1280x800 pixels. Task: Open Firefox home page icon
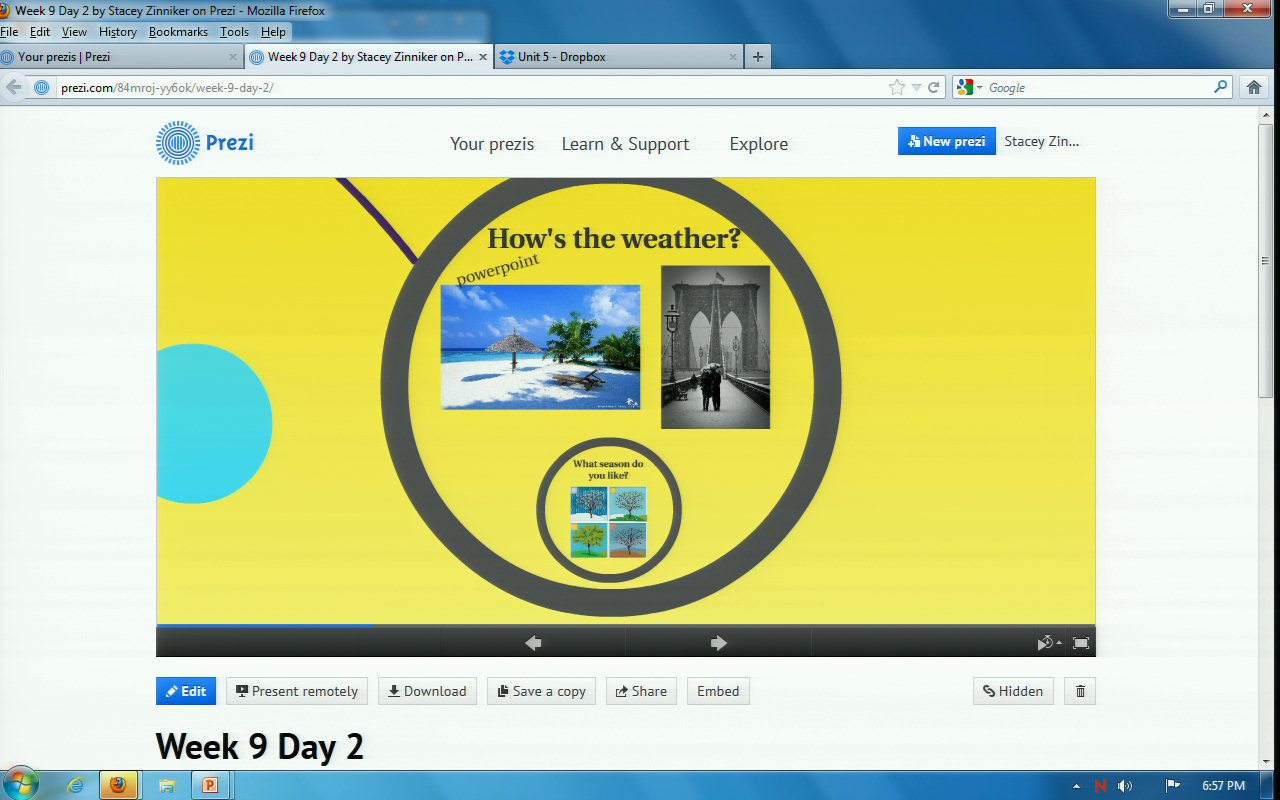tap(1254, 88)
